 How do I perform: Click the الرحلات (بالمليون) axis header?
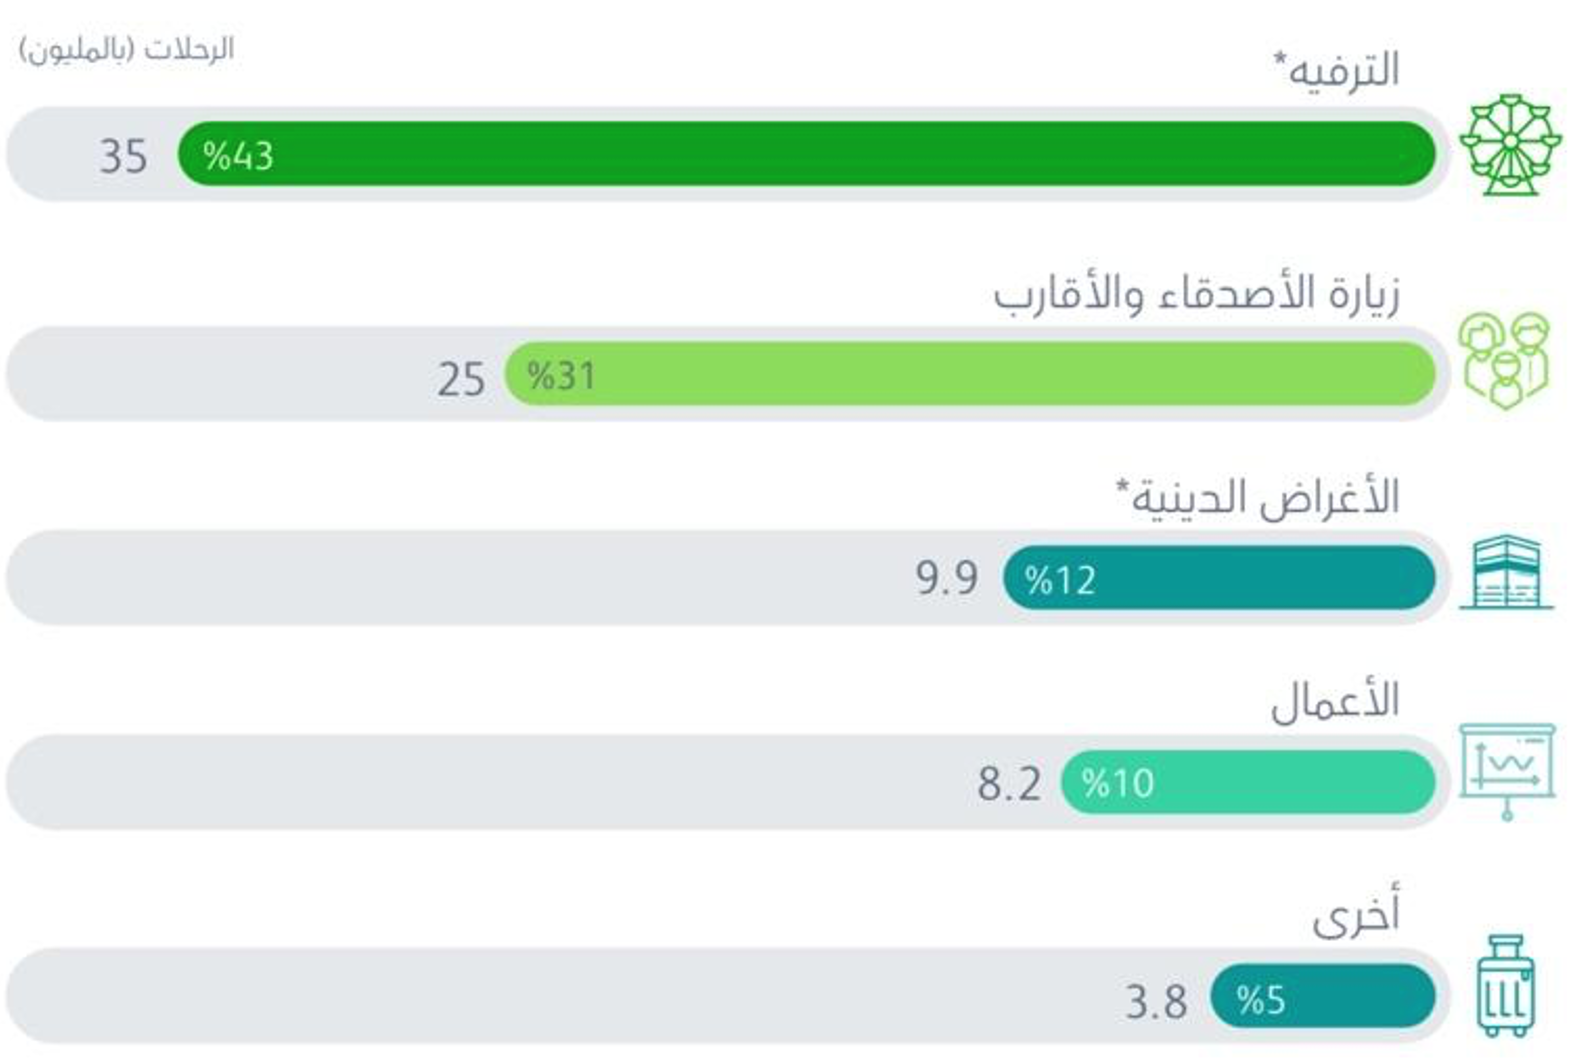[126, 49]
